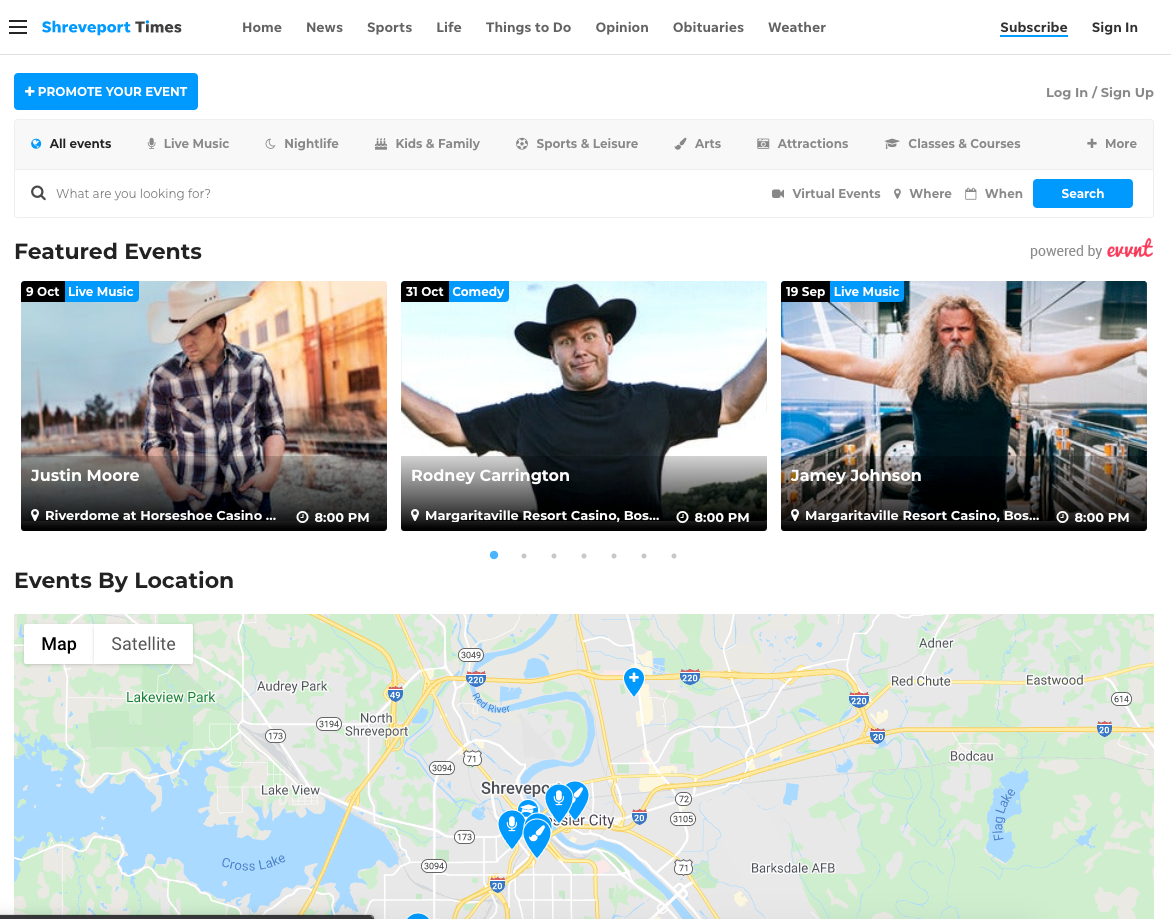Click Log In / Sign Up link
Screen dimensions: 1171x919
[1099, 92]
